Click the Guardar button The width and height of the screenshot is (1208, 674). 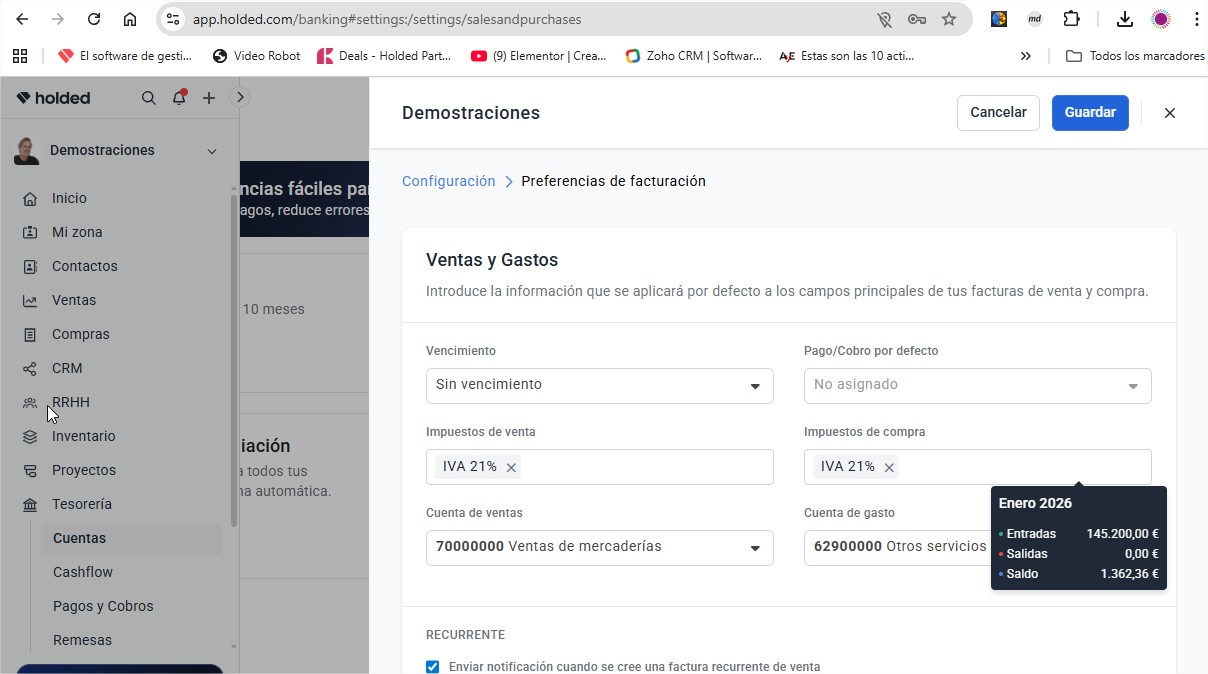(1090, 113)
